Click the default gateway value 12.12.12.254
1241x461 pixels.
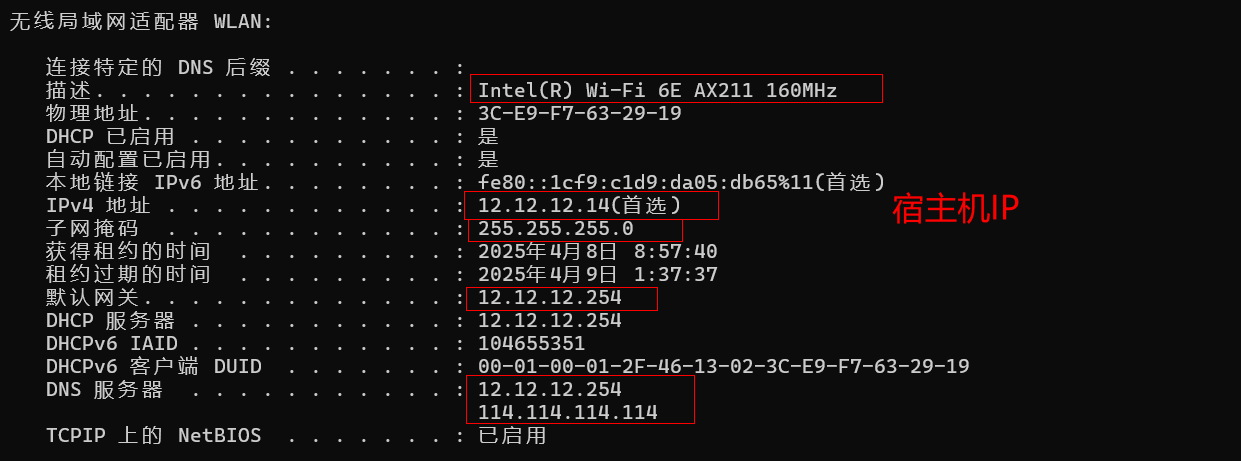pos(549,298)
